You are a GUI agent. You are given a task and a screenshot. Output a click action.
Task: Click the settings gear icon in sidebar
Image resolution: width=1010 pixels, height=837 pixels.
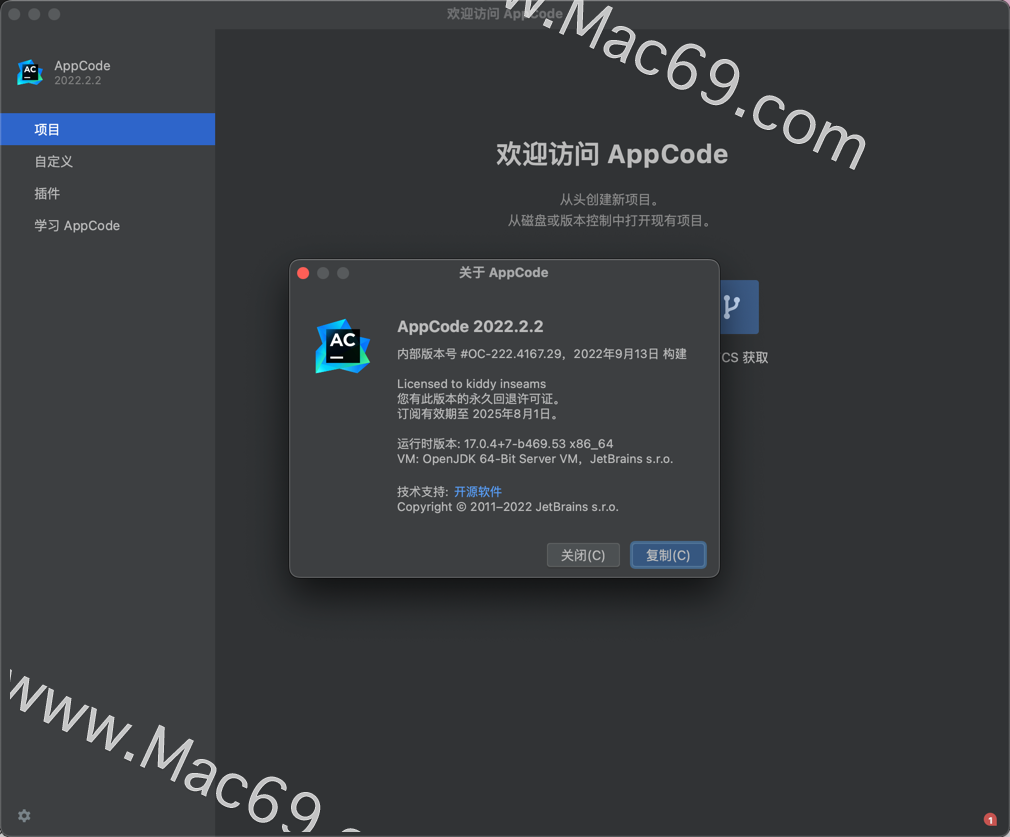click(x=24, y=816)
